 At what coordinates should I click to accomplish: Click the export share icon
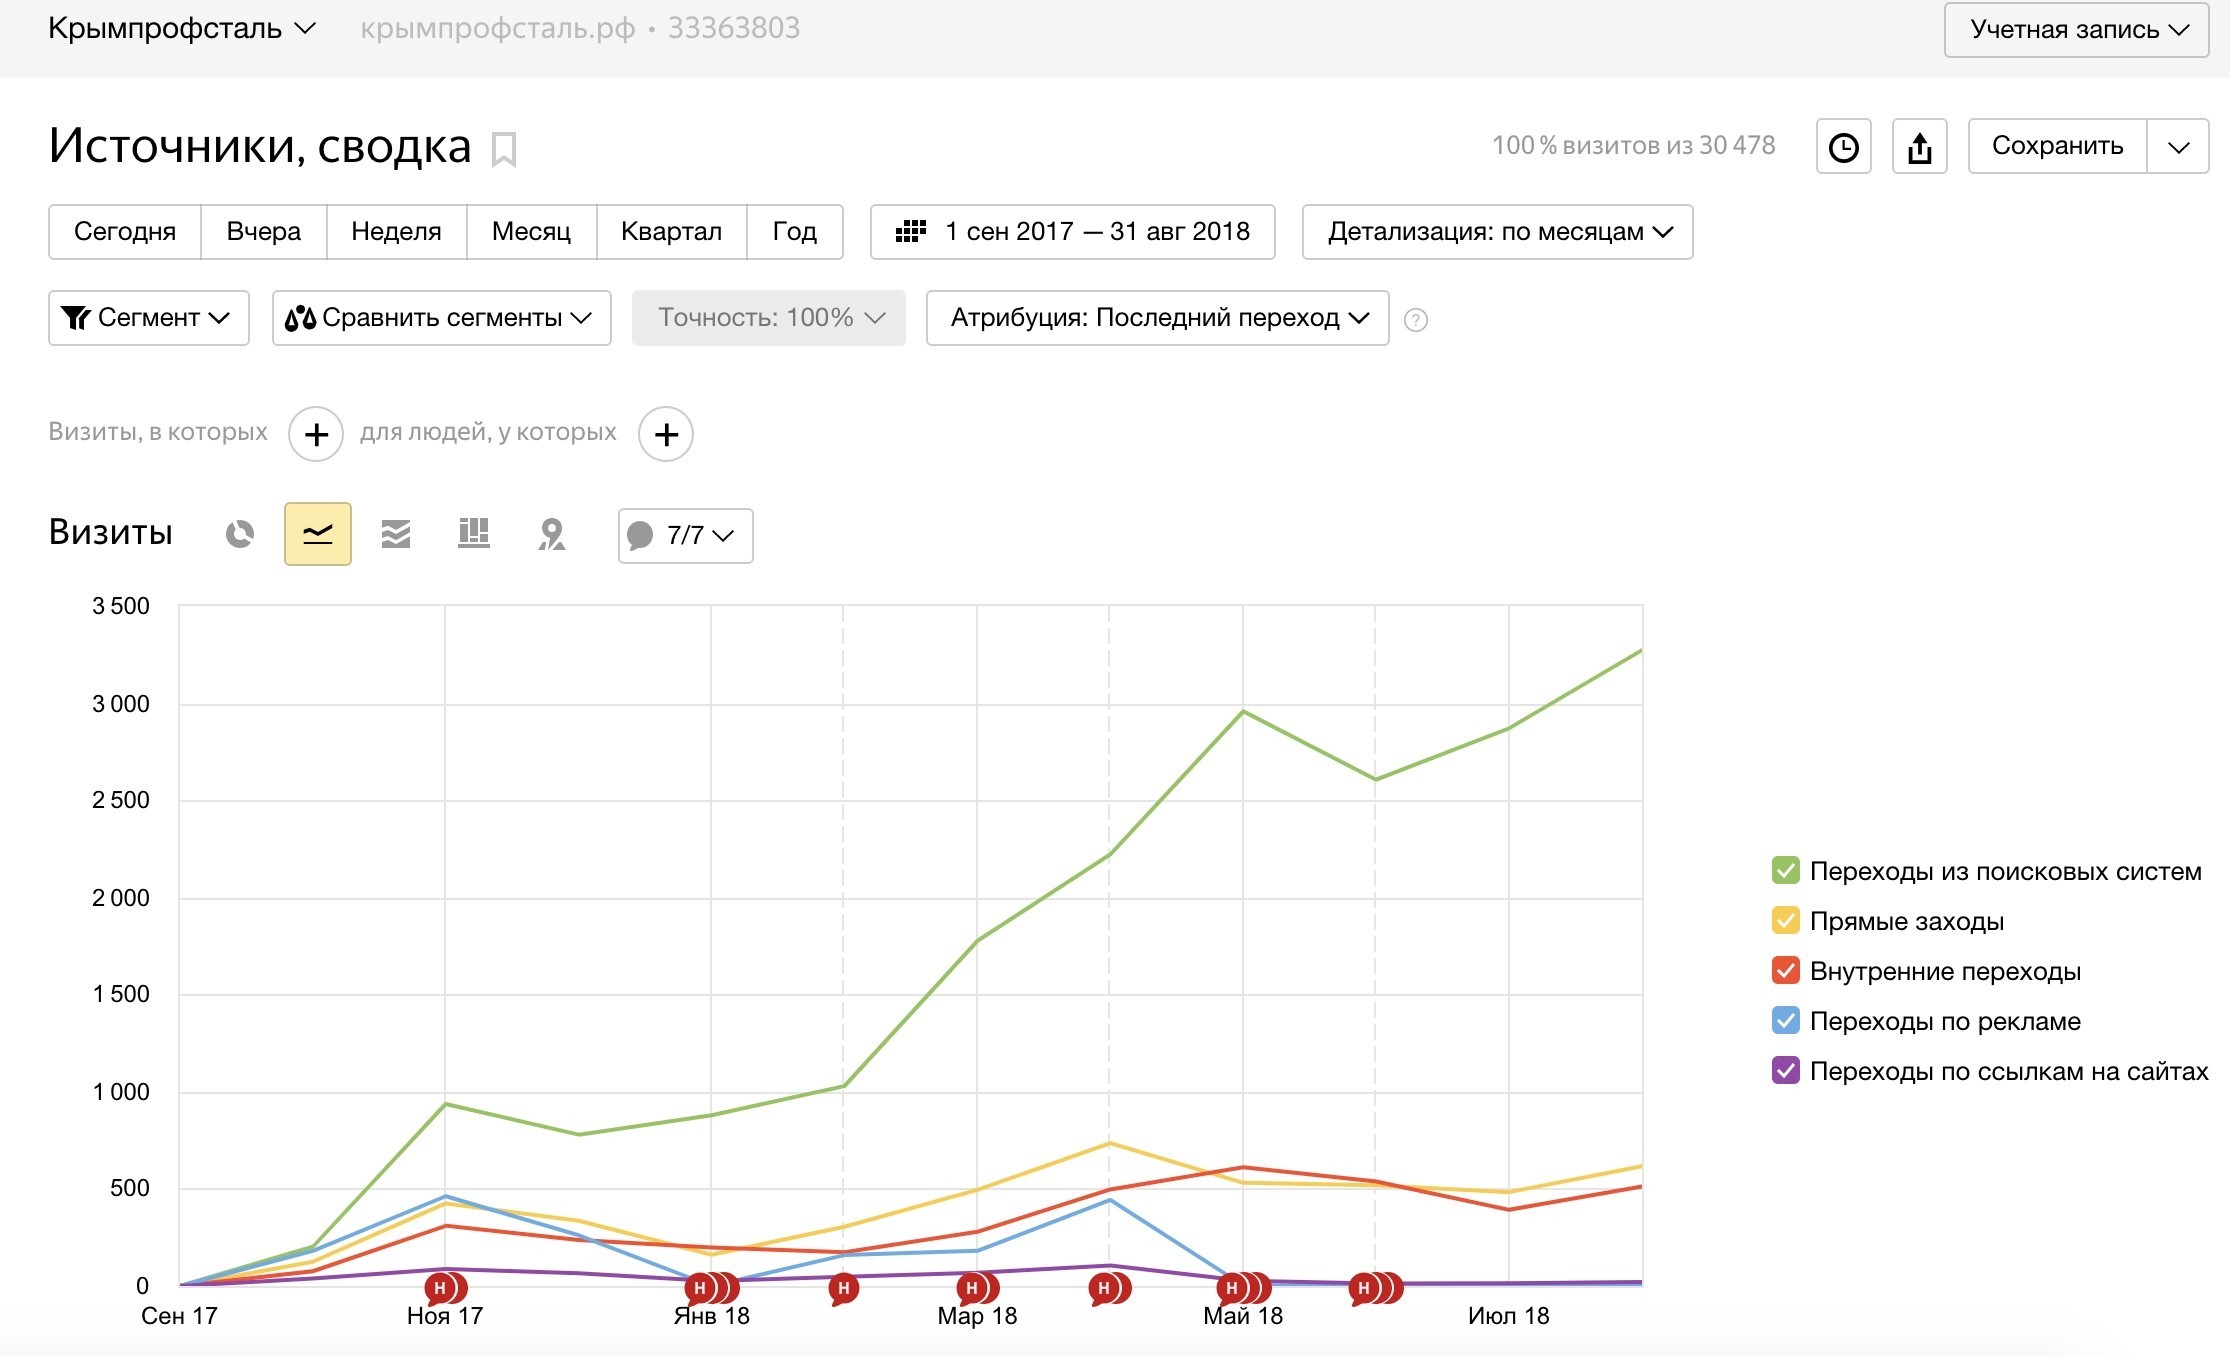point(1920,146)
